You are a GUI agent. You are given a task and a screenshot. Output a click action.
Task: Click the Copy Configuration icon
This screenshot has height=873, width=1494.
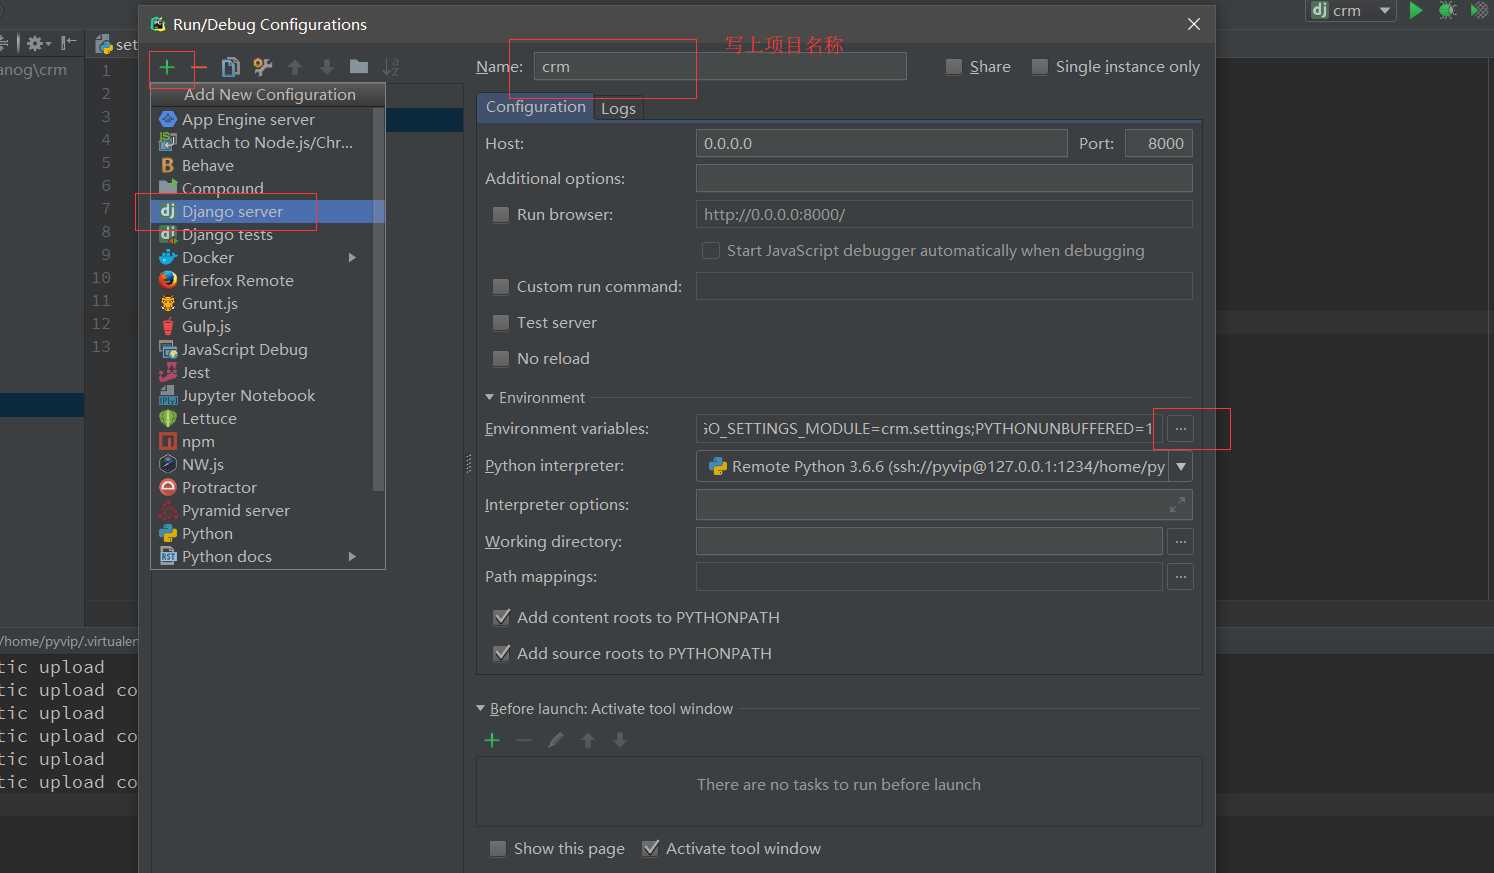[x=230, y=67]
